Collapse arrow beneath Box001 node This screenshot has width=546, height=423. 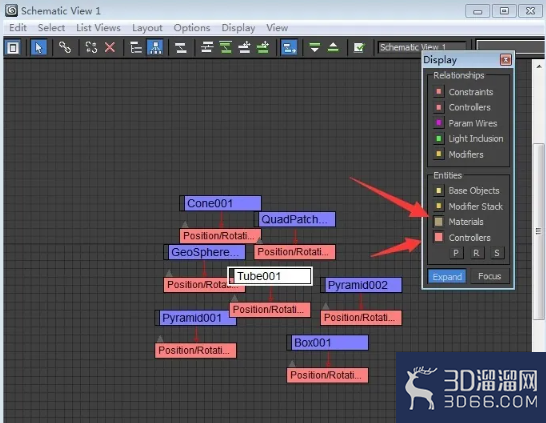click(292, 363)
